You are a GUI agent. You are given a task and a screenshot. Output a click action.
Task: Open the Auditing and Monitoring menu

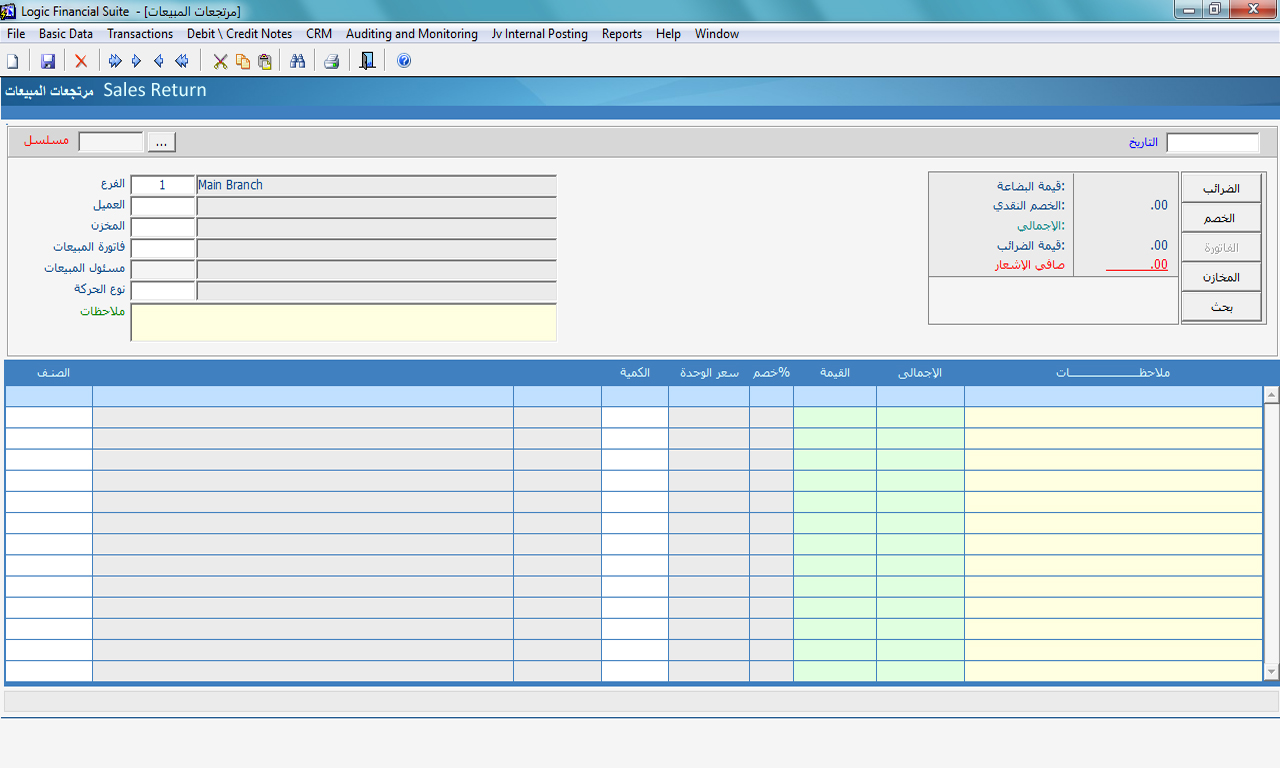tap(411, 34)
